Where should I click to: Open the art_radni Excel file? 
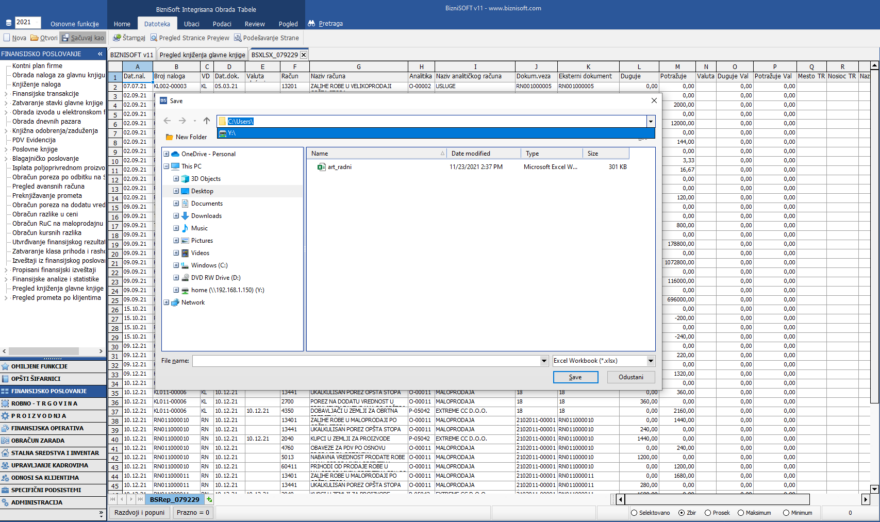point(340,167)
